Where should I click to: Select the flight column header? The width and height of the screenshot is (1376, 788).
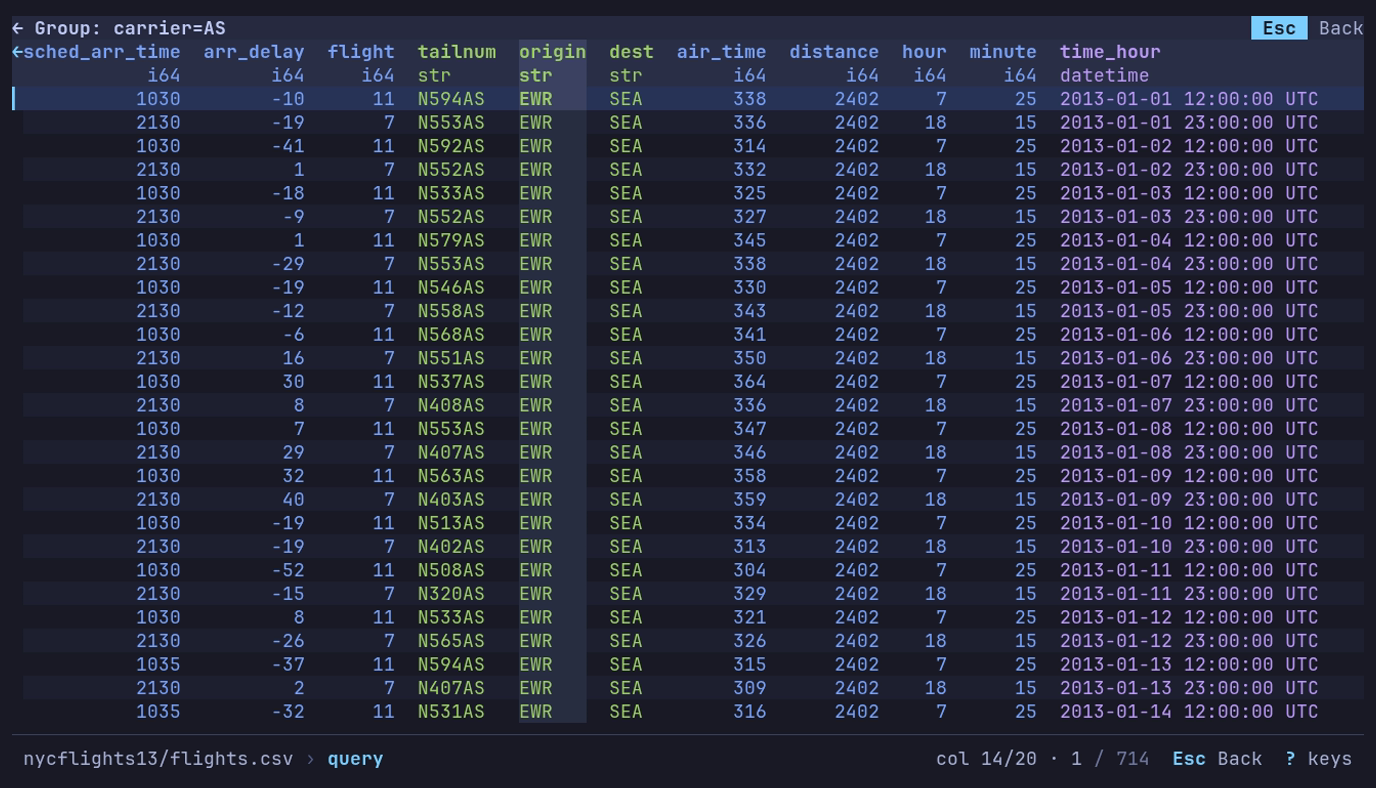pyautogui.click(x=361, y=52)
